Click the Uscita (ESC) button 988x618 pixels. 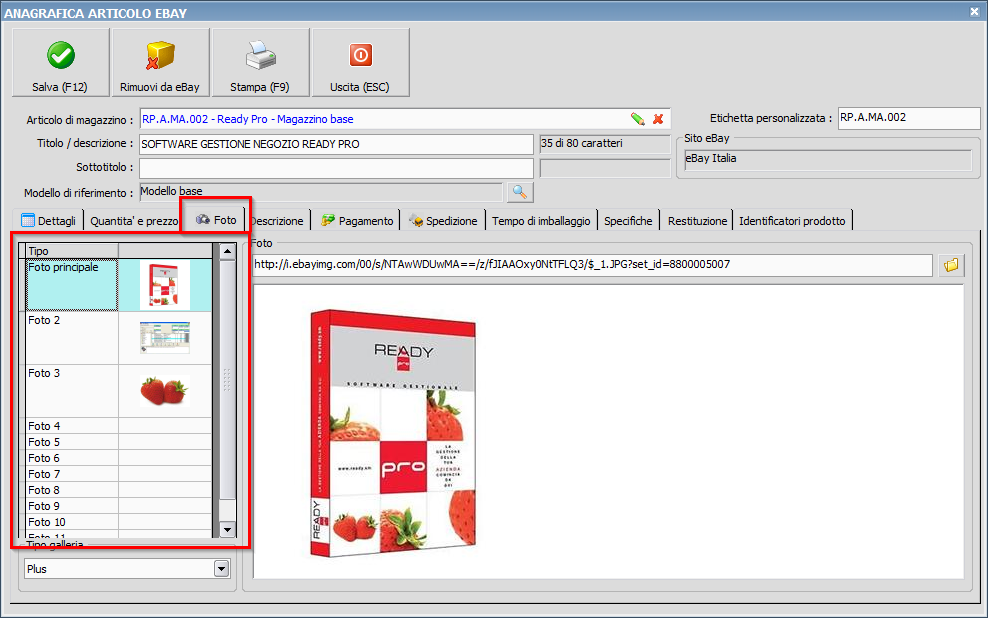360,62
